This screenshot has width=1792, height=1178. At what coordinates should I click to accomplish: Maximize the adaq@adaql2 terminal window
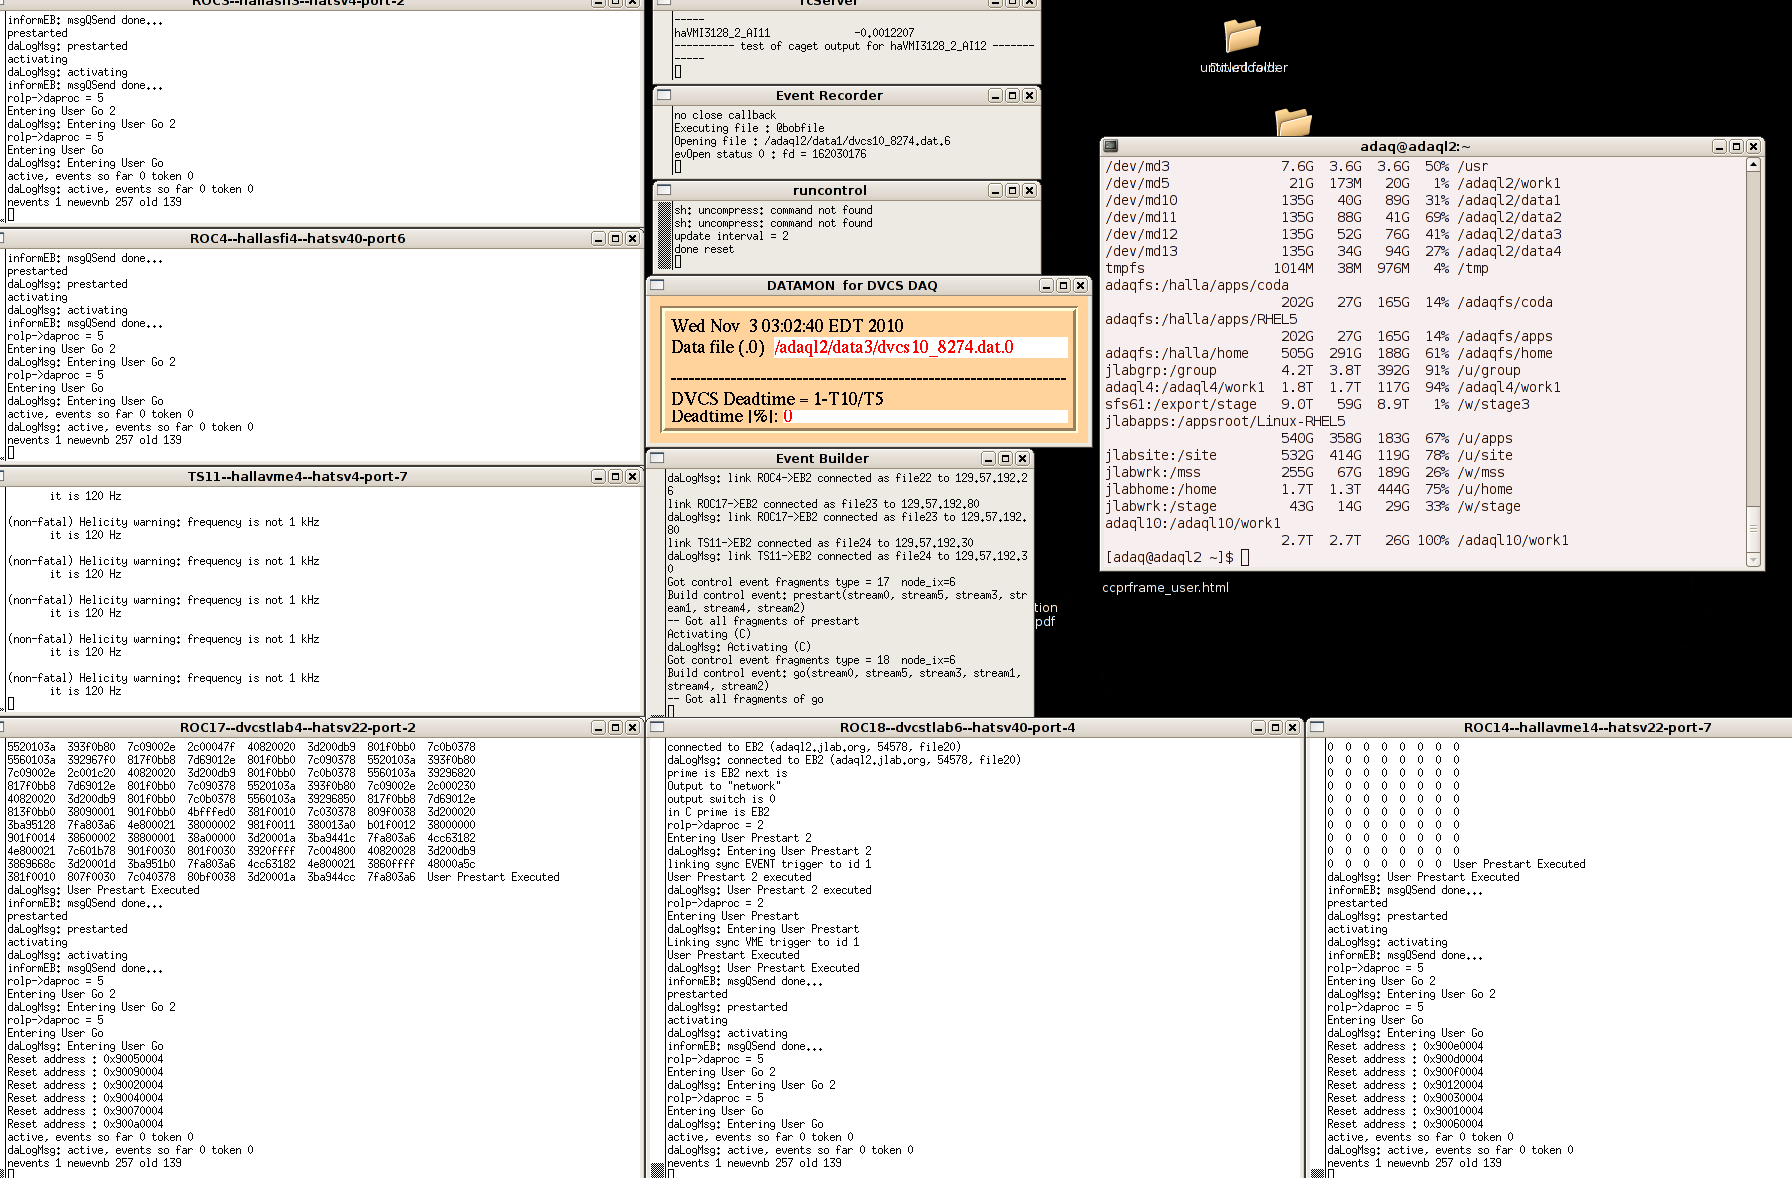click(x=1736, y=146)
